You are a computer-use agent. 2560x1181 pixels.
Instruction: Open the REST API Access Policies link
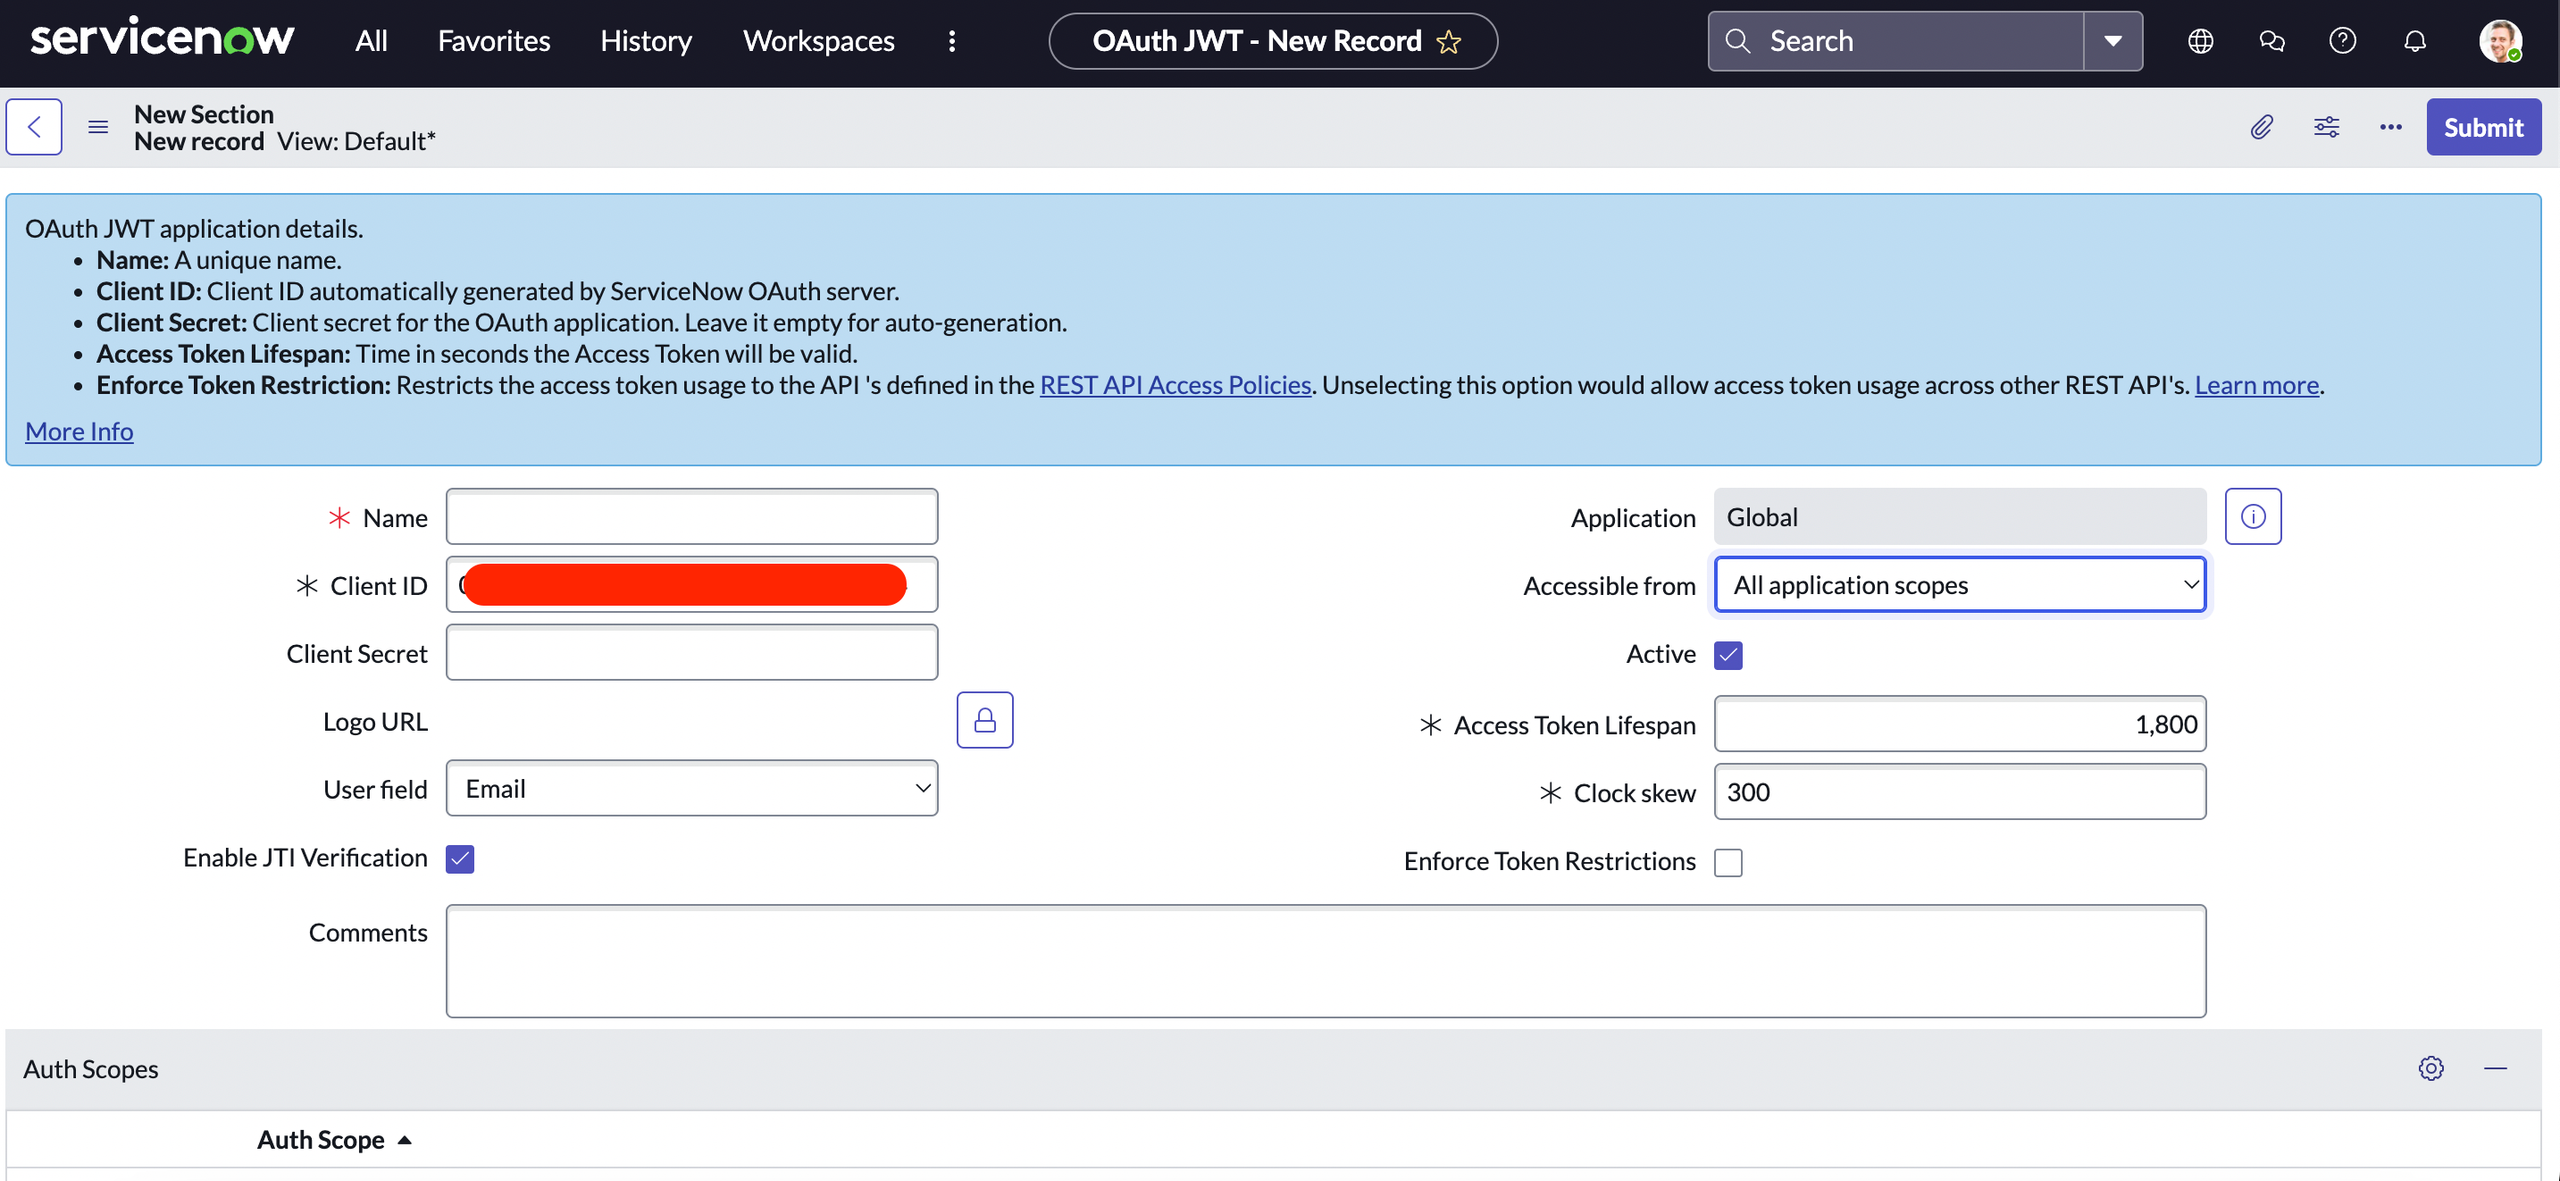click(x=1175, y=385)
